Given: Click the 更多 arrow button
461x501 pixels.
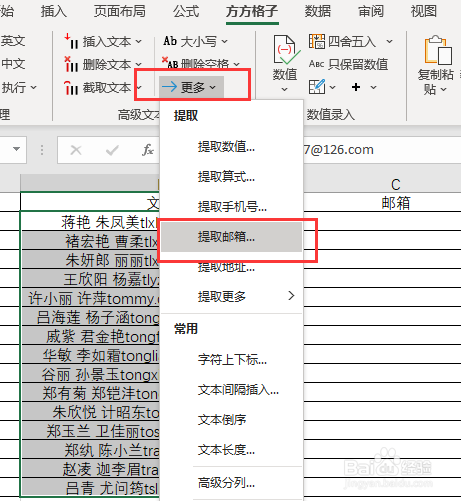Looking at the screenshot, I should [191, 87].
